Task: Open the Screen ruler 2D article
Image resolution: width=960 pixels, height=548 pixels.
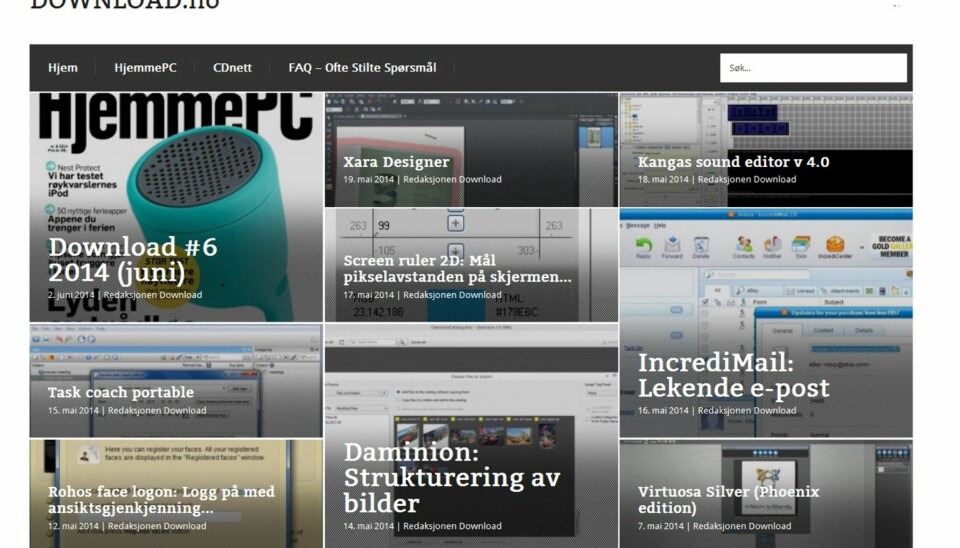Action: pos(457,269)
